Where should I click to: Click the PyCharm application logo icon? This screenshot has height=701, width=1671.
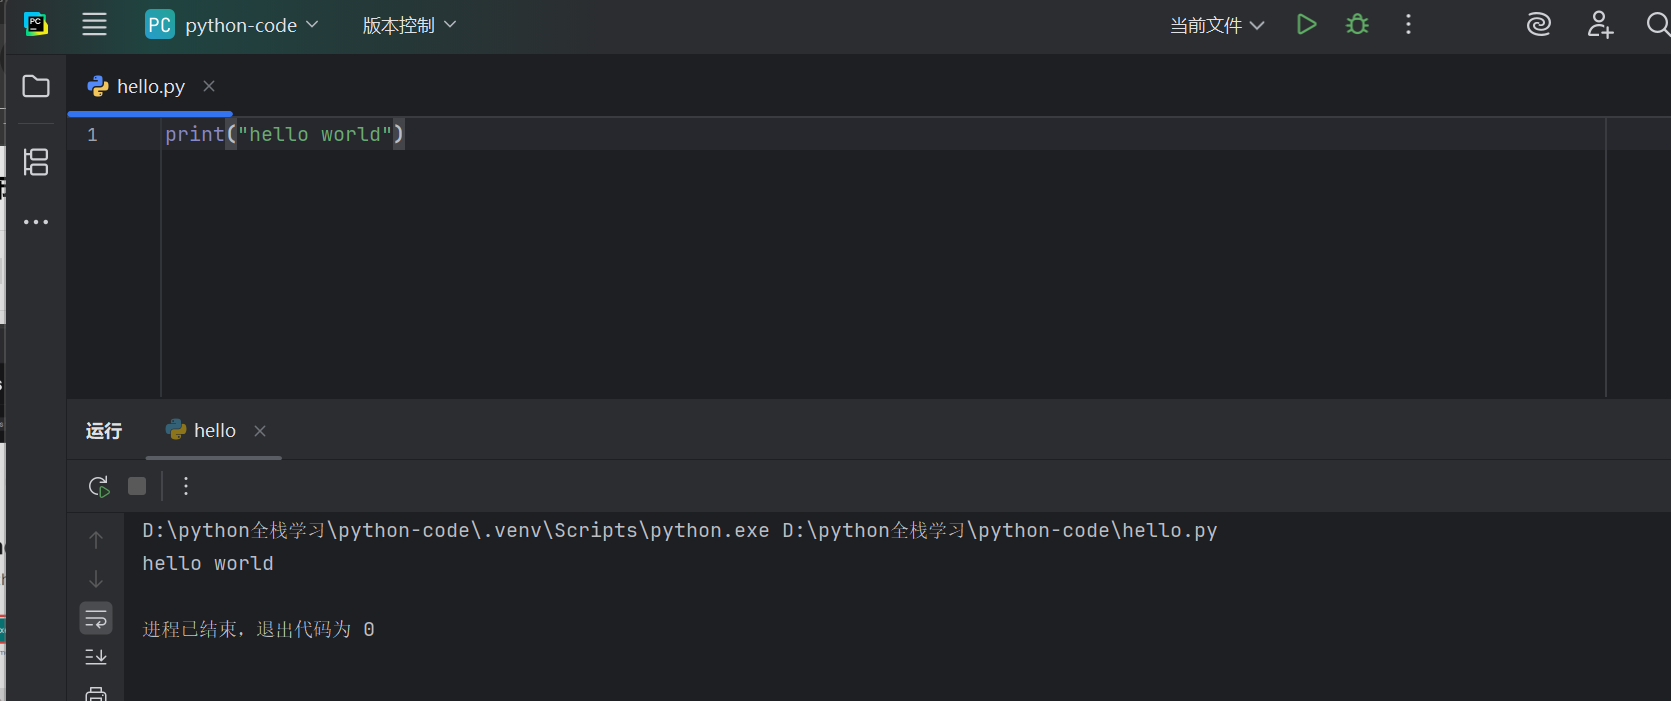36,24
